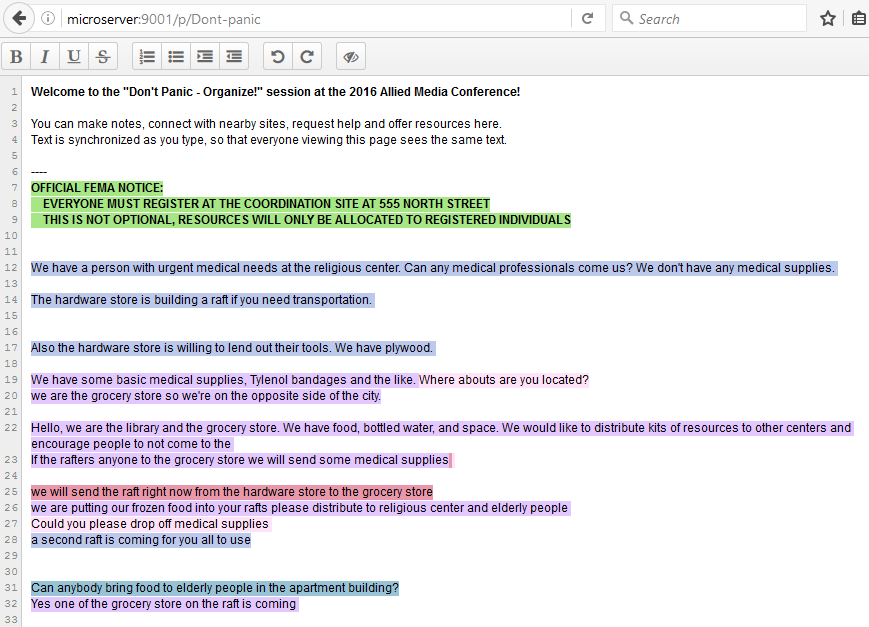The width and height of the screenshot is (869, 627).
Task: Toggle italic text style
Action: click(x=45, y=57)
